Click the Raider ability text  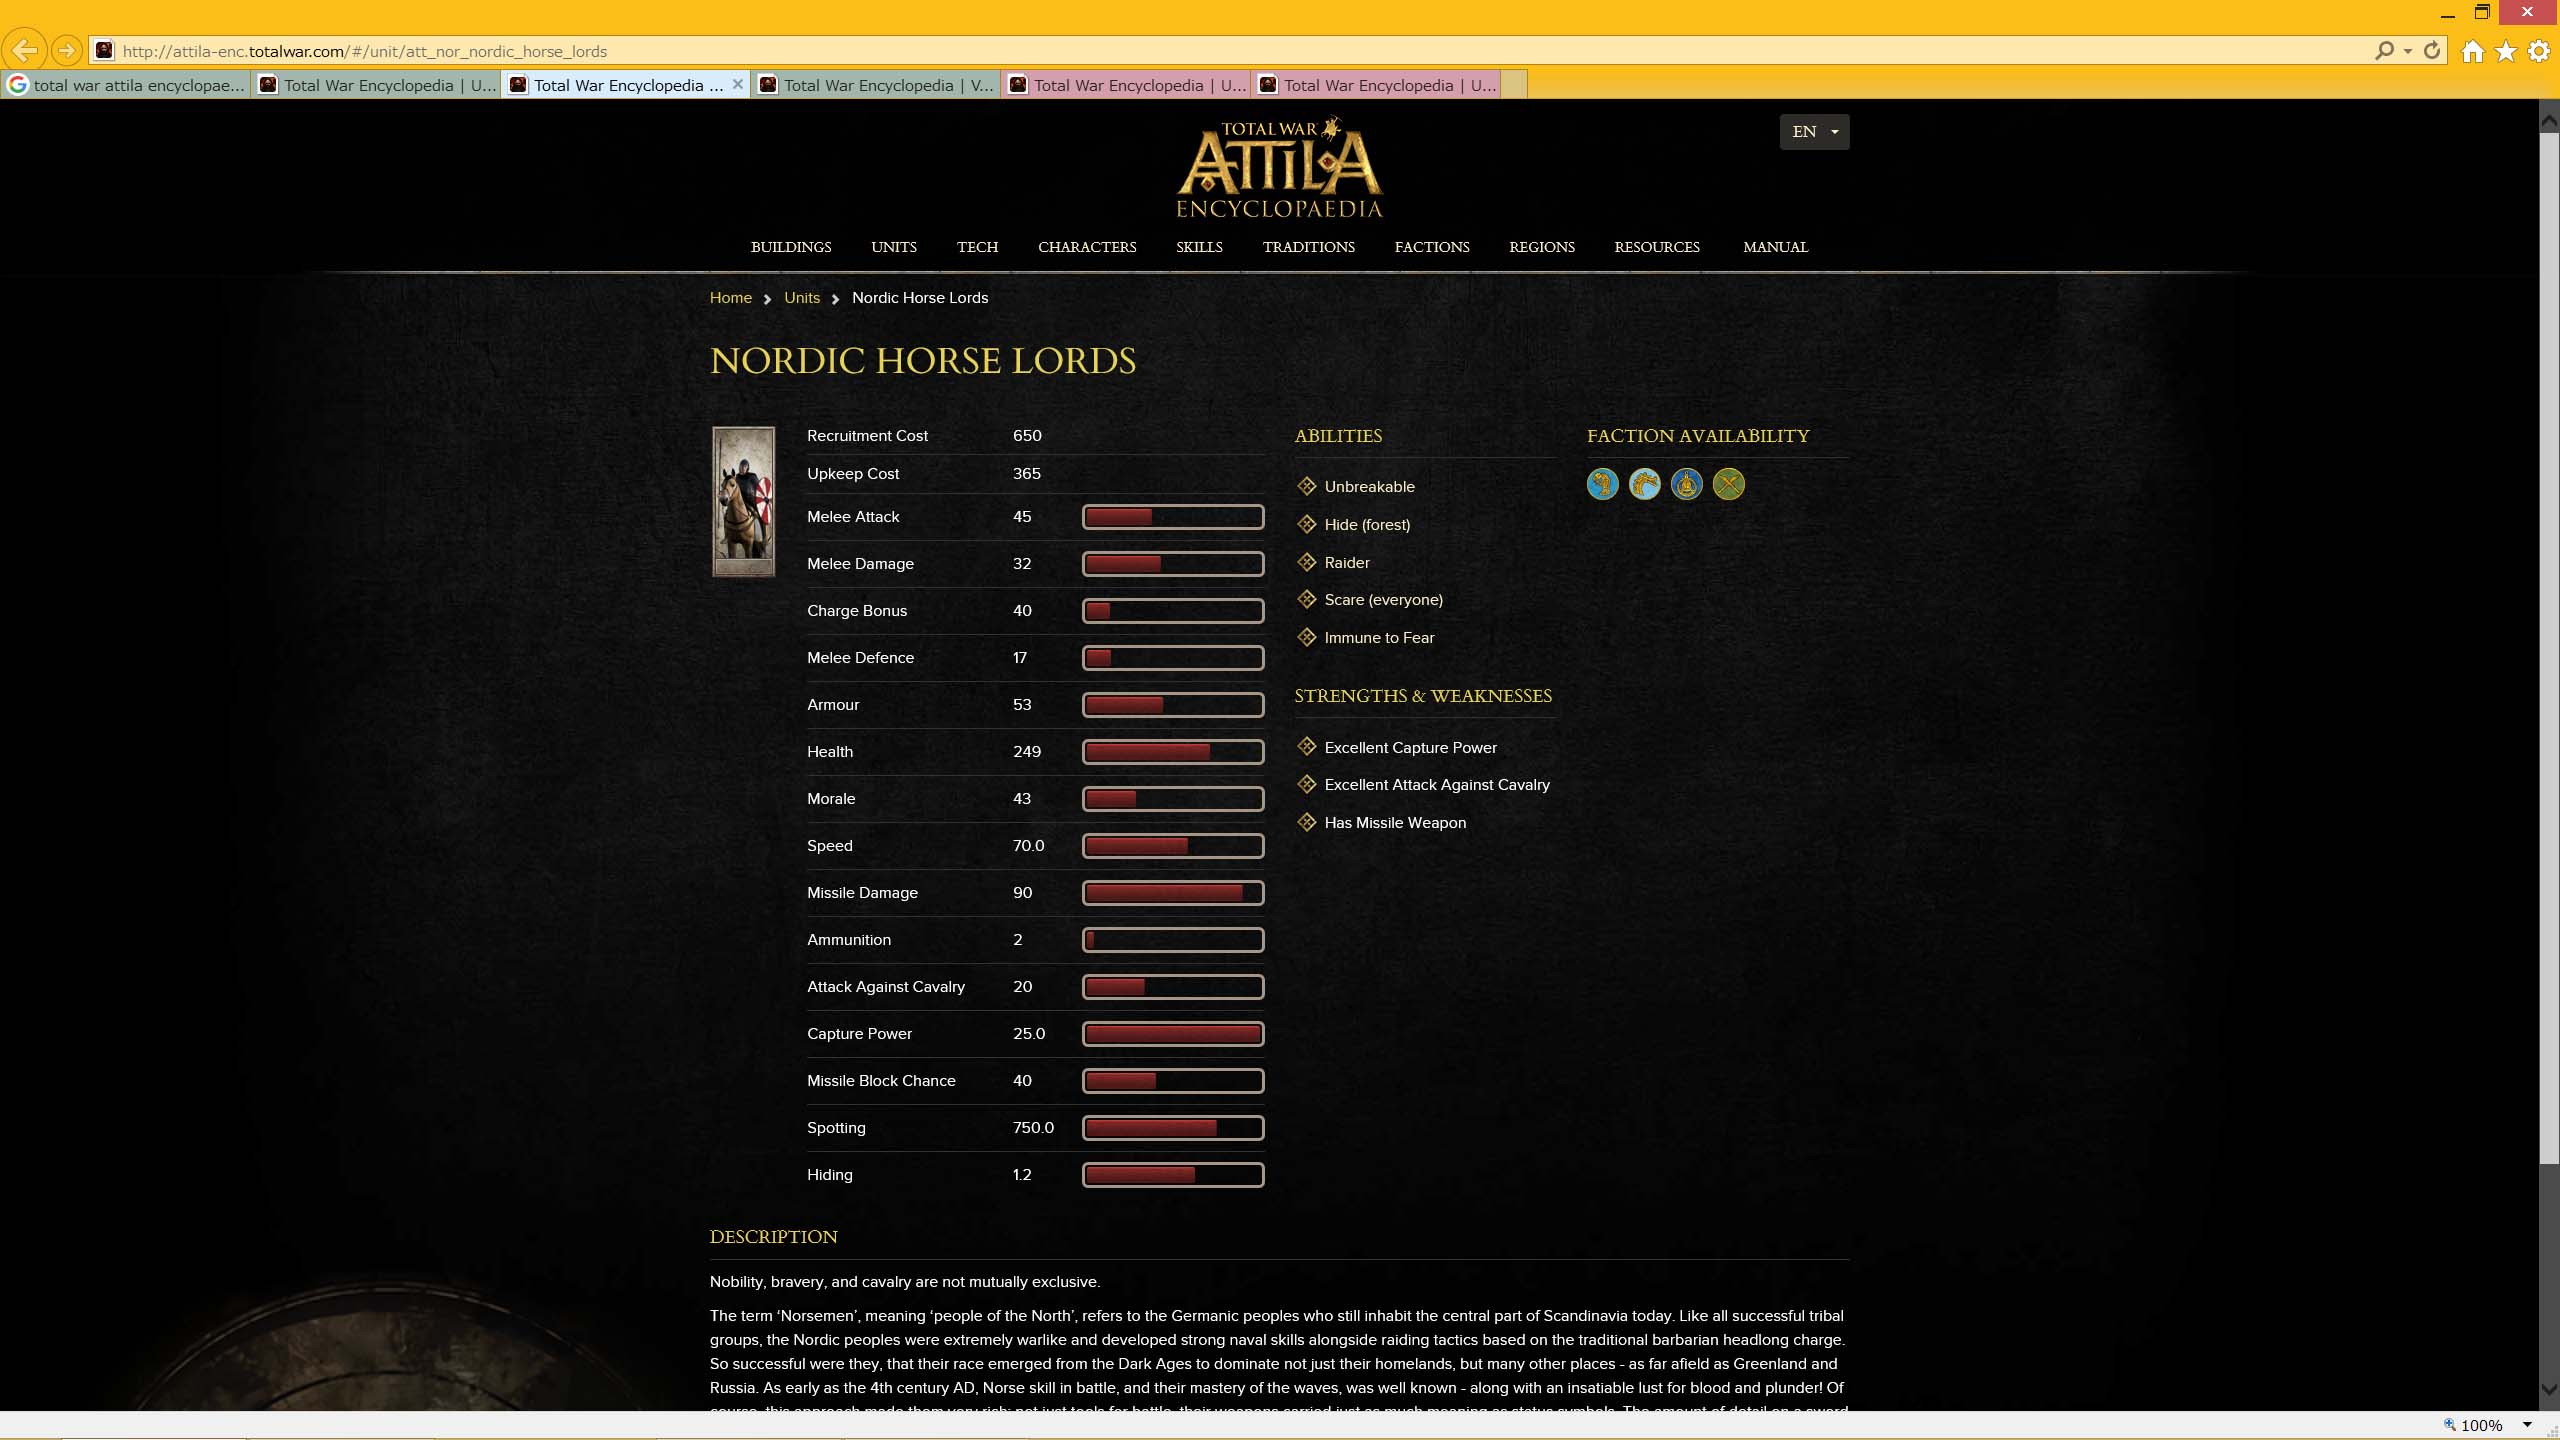pos(1347,563)
